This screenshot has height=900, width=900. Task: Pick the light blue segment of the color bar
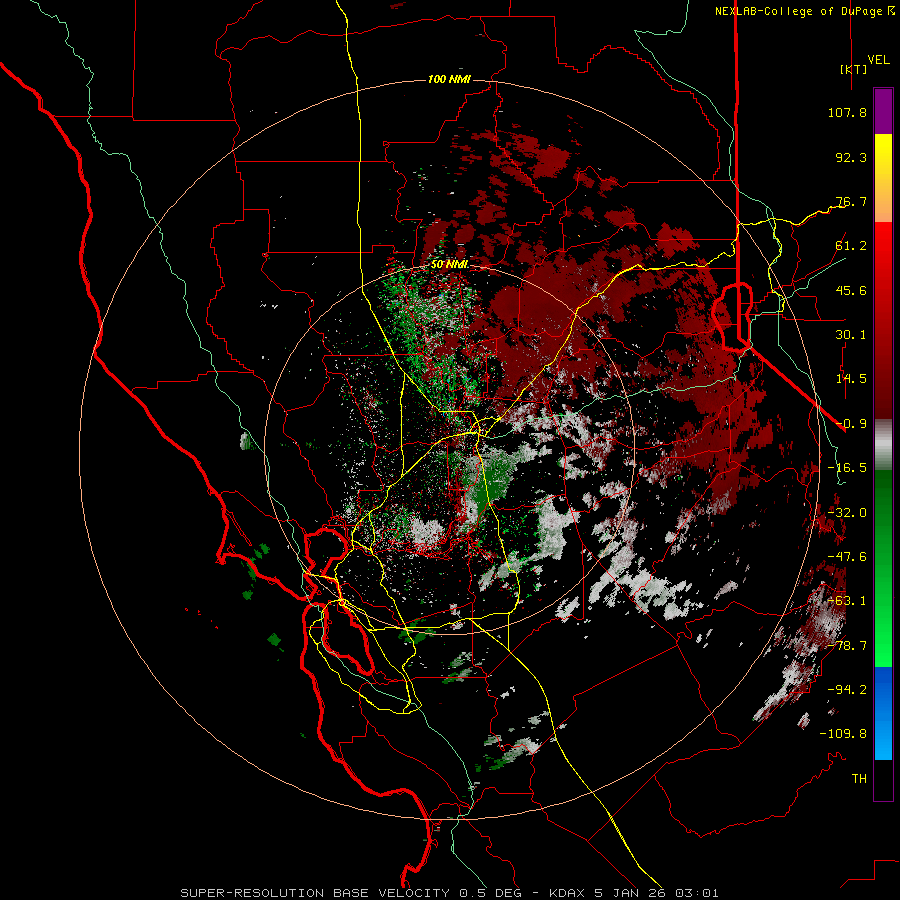point(883,734)
